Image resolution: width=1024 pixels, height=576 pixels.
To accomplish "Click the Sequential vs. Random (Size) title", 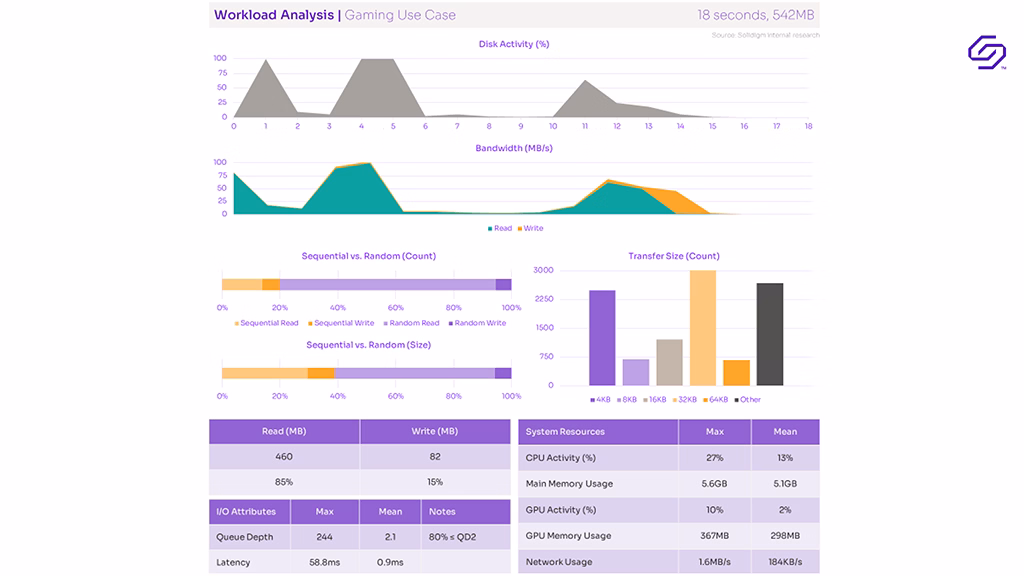I will (368, 345).
